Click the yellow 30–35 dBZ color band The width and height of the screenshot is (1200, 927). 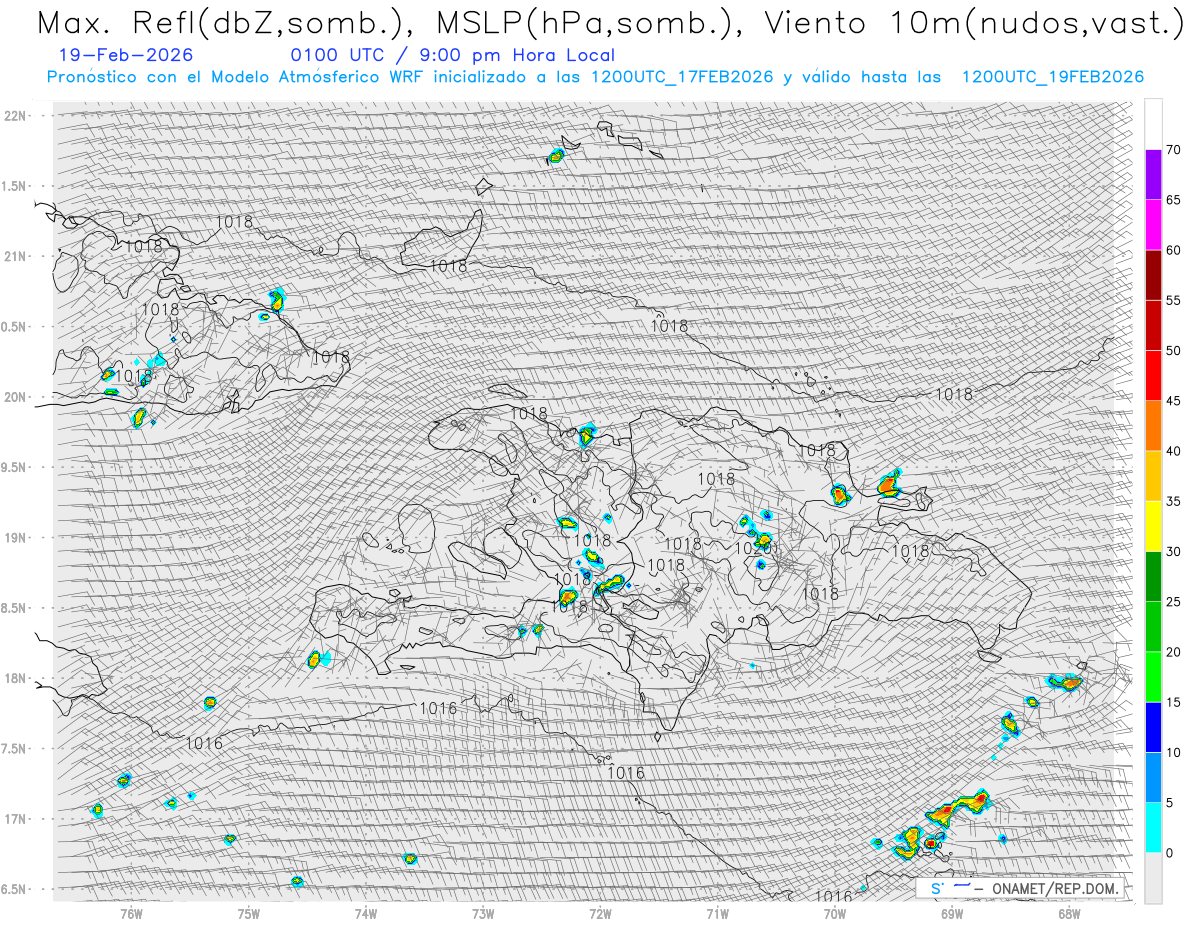click(1153, 526)
